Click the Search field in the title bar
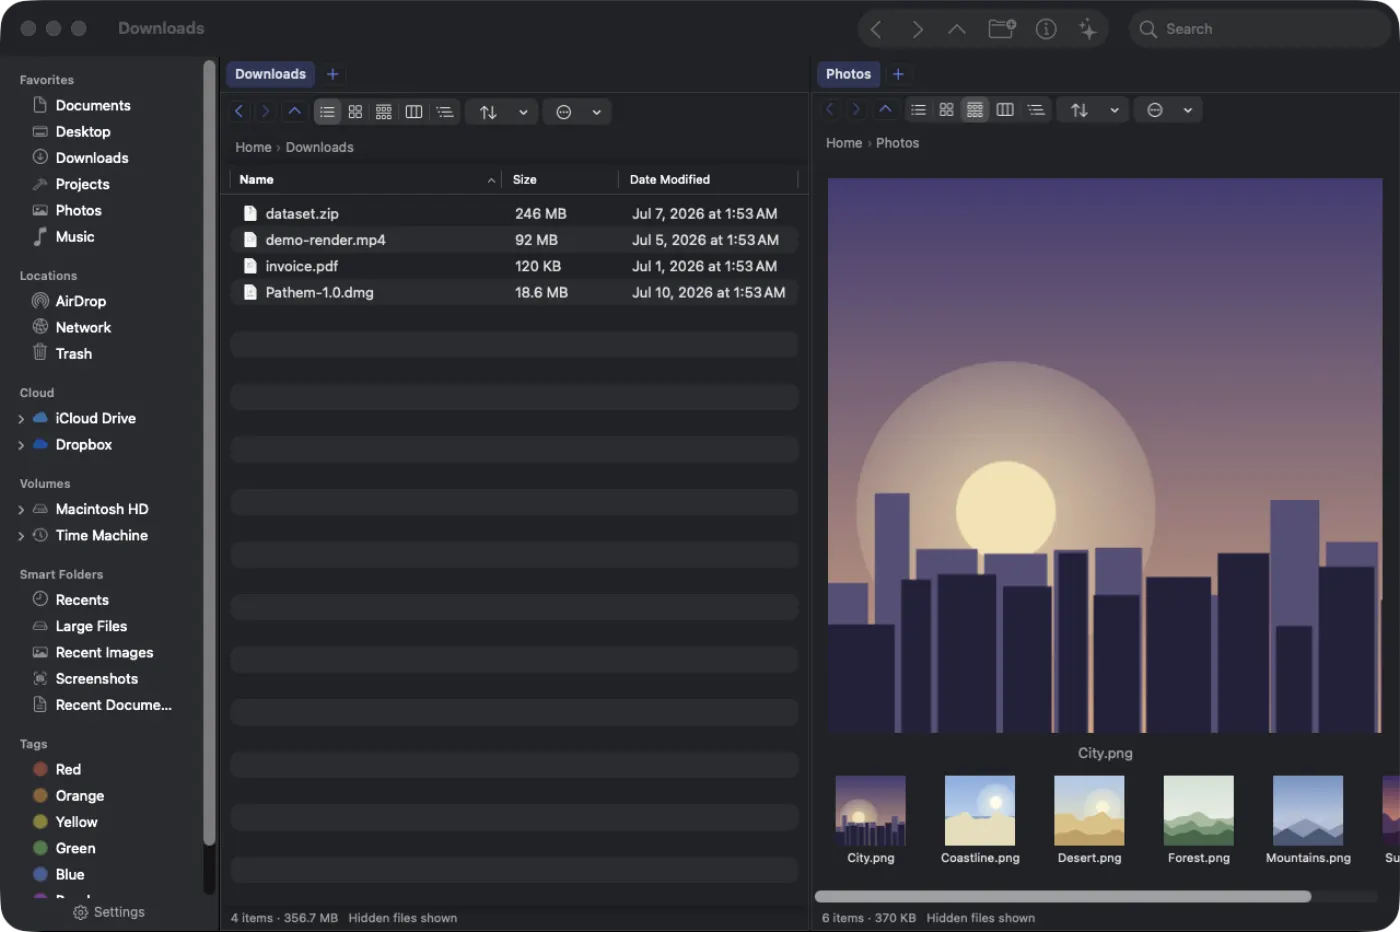 pos(1259,29)
